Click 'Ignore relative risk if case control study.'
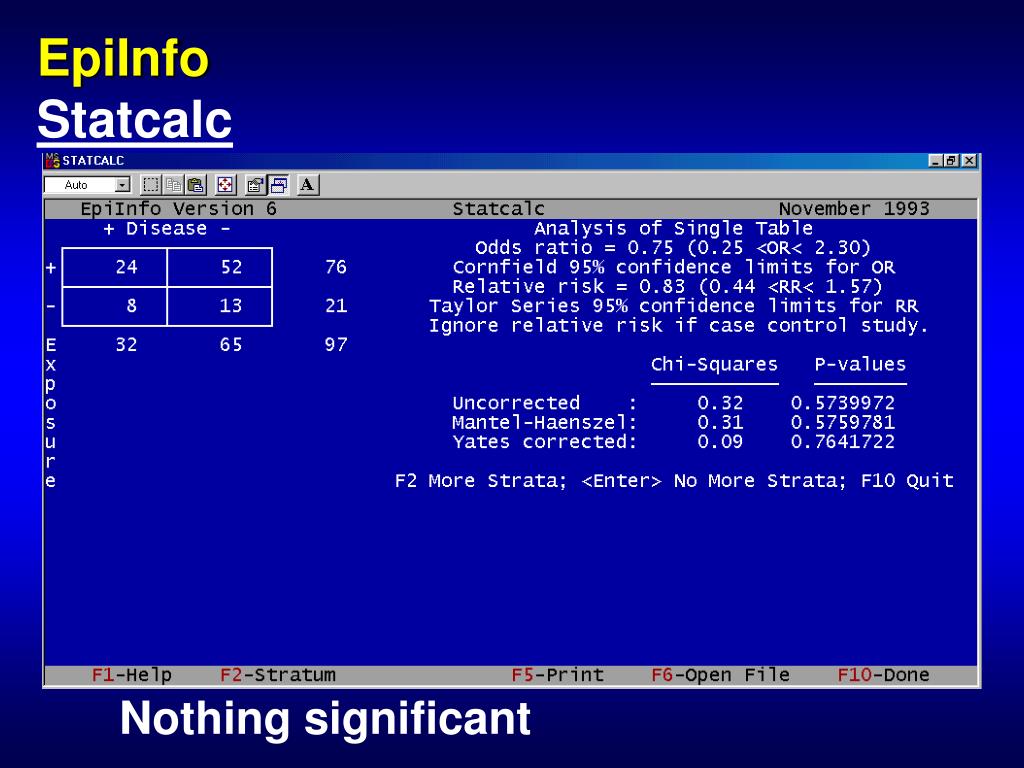Image resolution: width=1024 pixels, height=768 pixels. (679, 325)
